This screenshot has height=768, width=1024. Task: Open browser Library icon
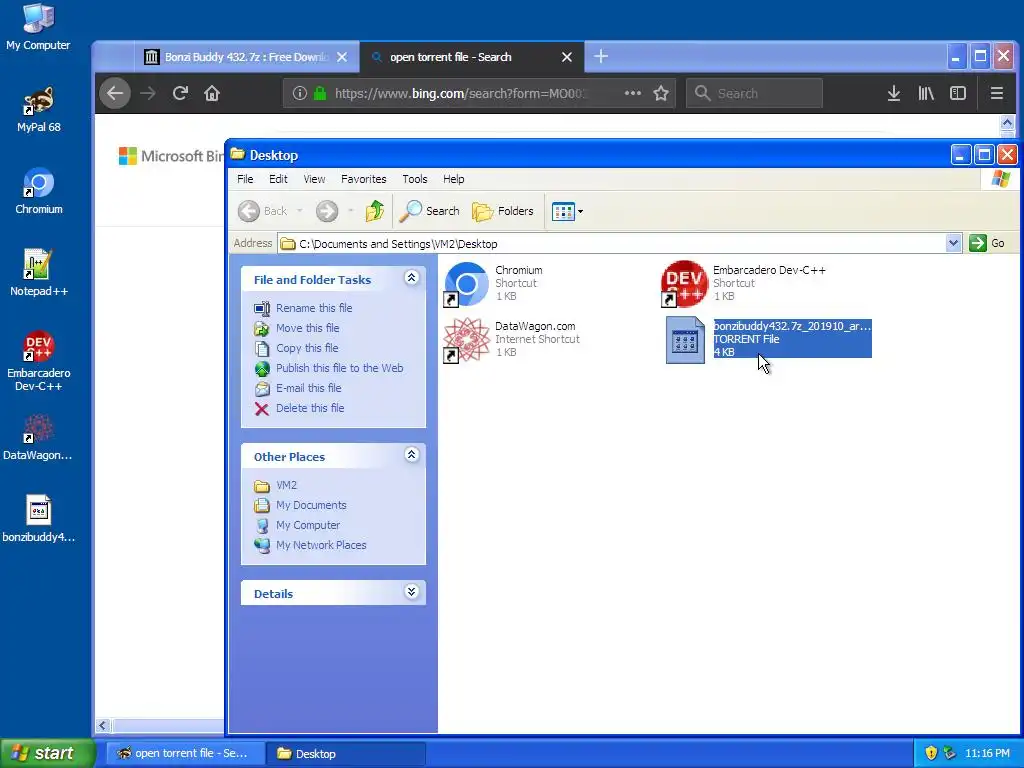tap(926, 93)
